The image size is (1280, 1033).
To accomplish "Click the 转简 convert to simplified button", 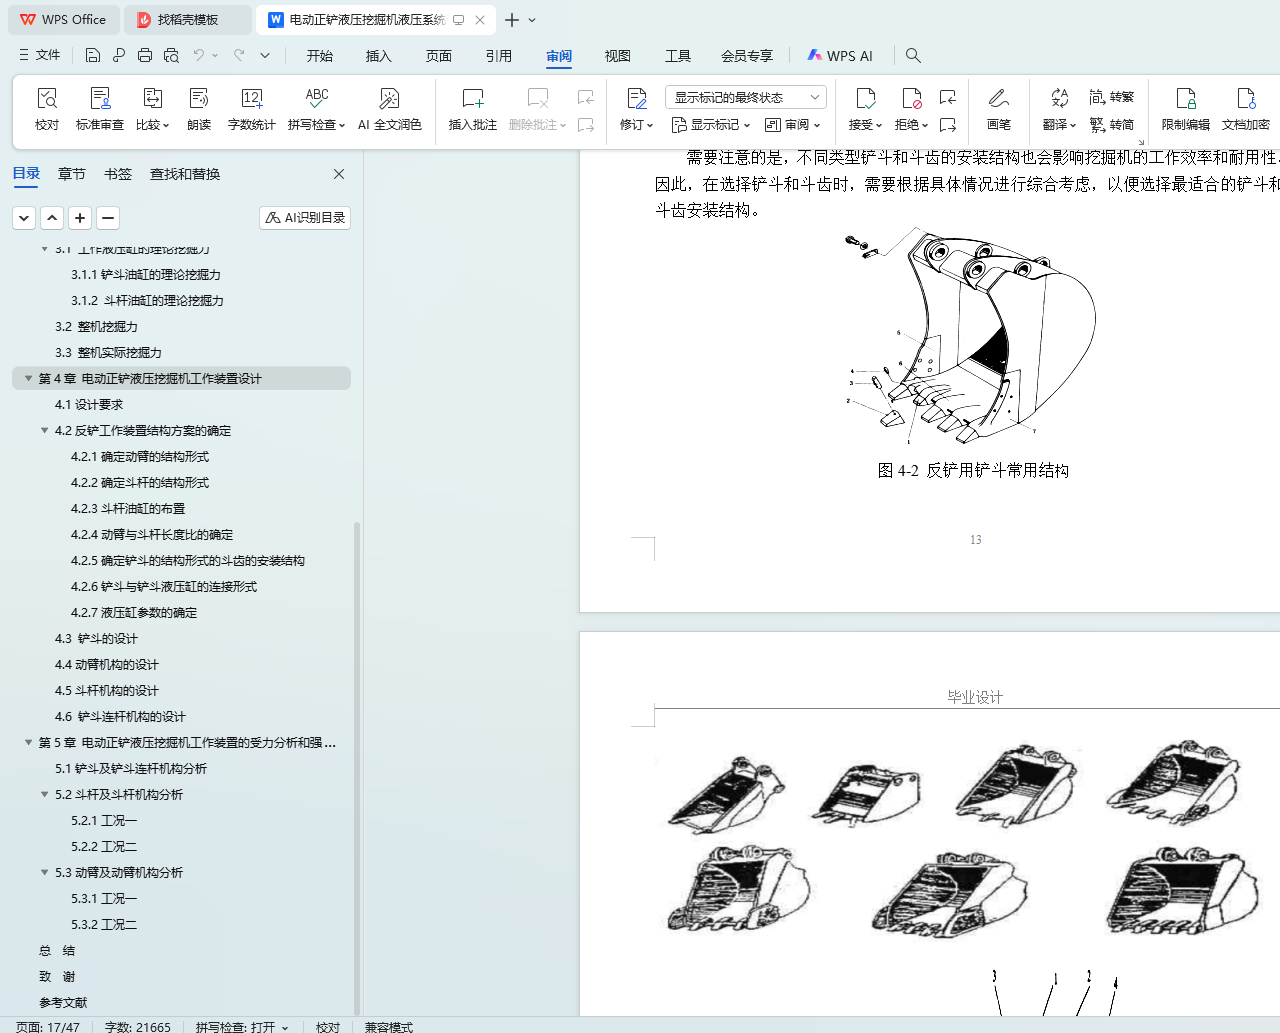I will click(1112, 125).
